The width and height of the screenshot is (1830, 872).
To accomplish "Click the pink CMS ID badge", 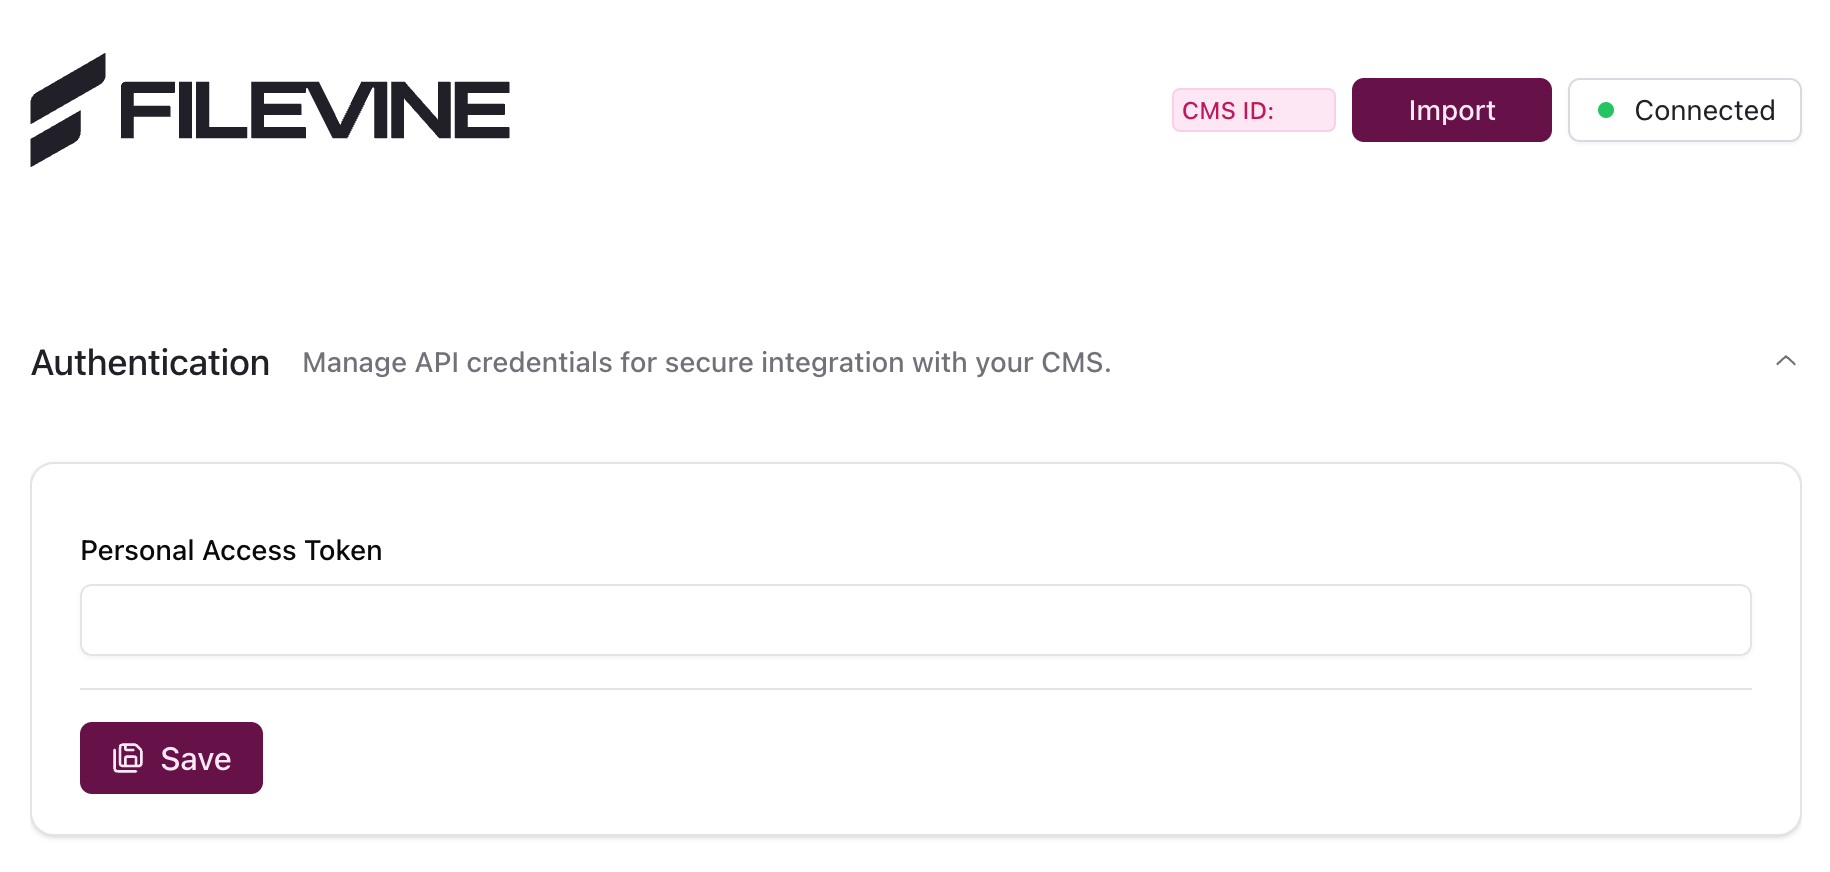I will [x=1253, y=110].
